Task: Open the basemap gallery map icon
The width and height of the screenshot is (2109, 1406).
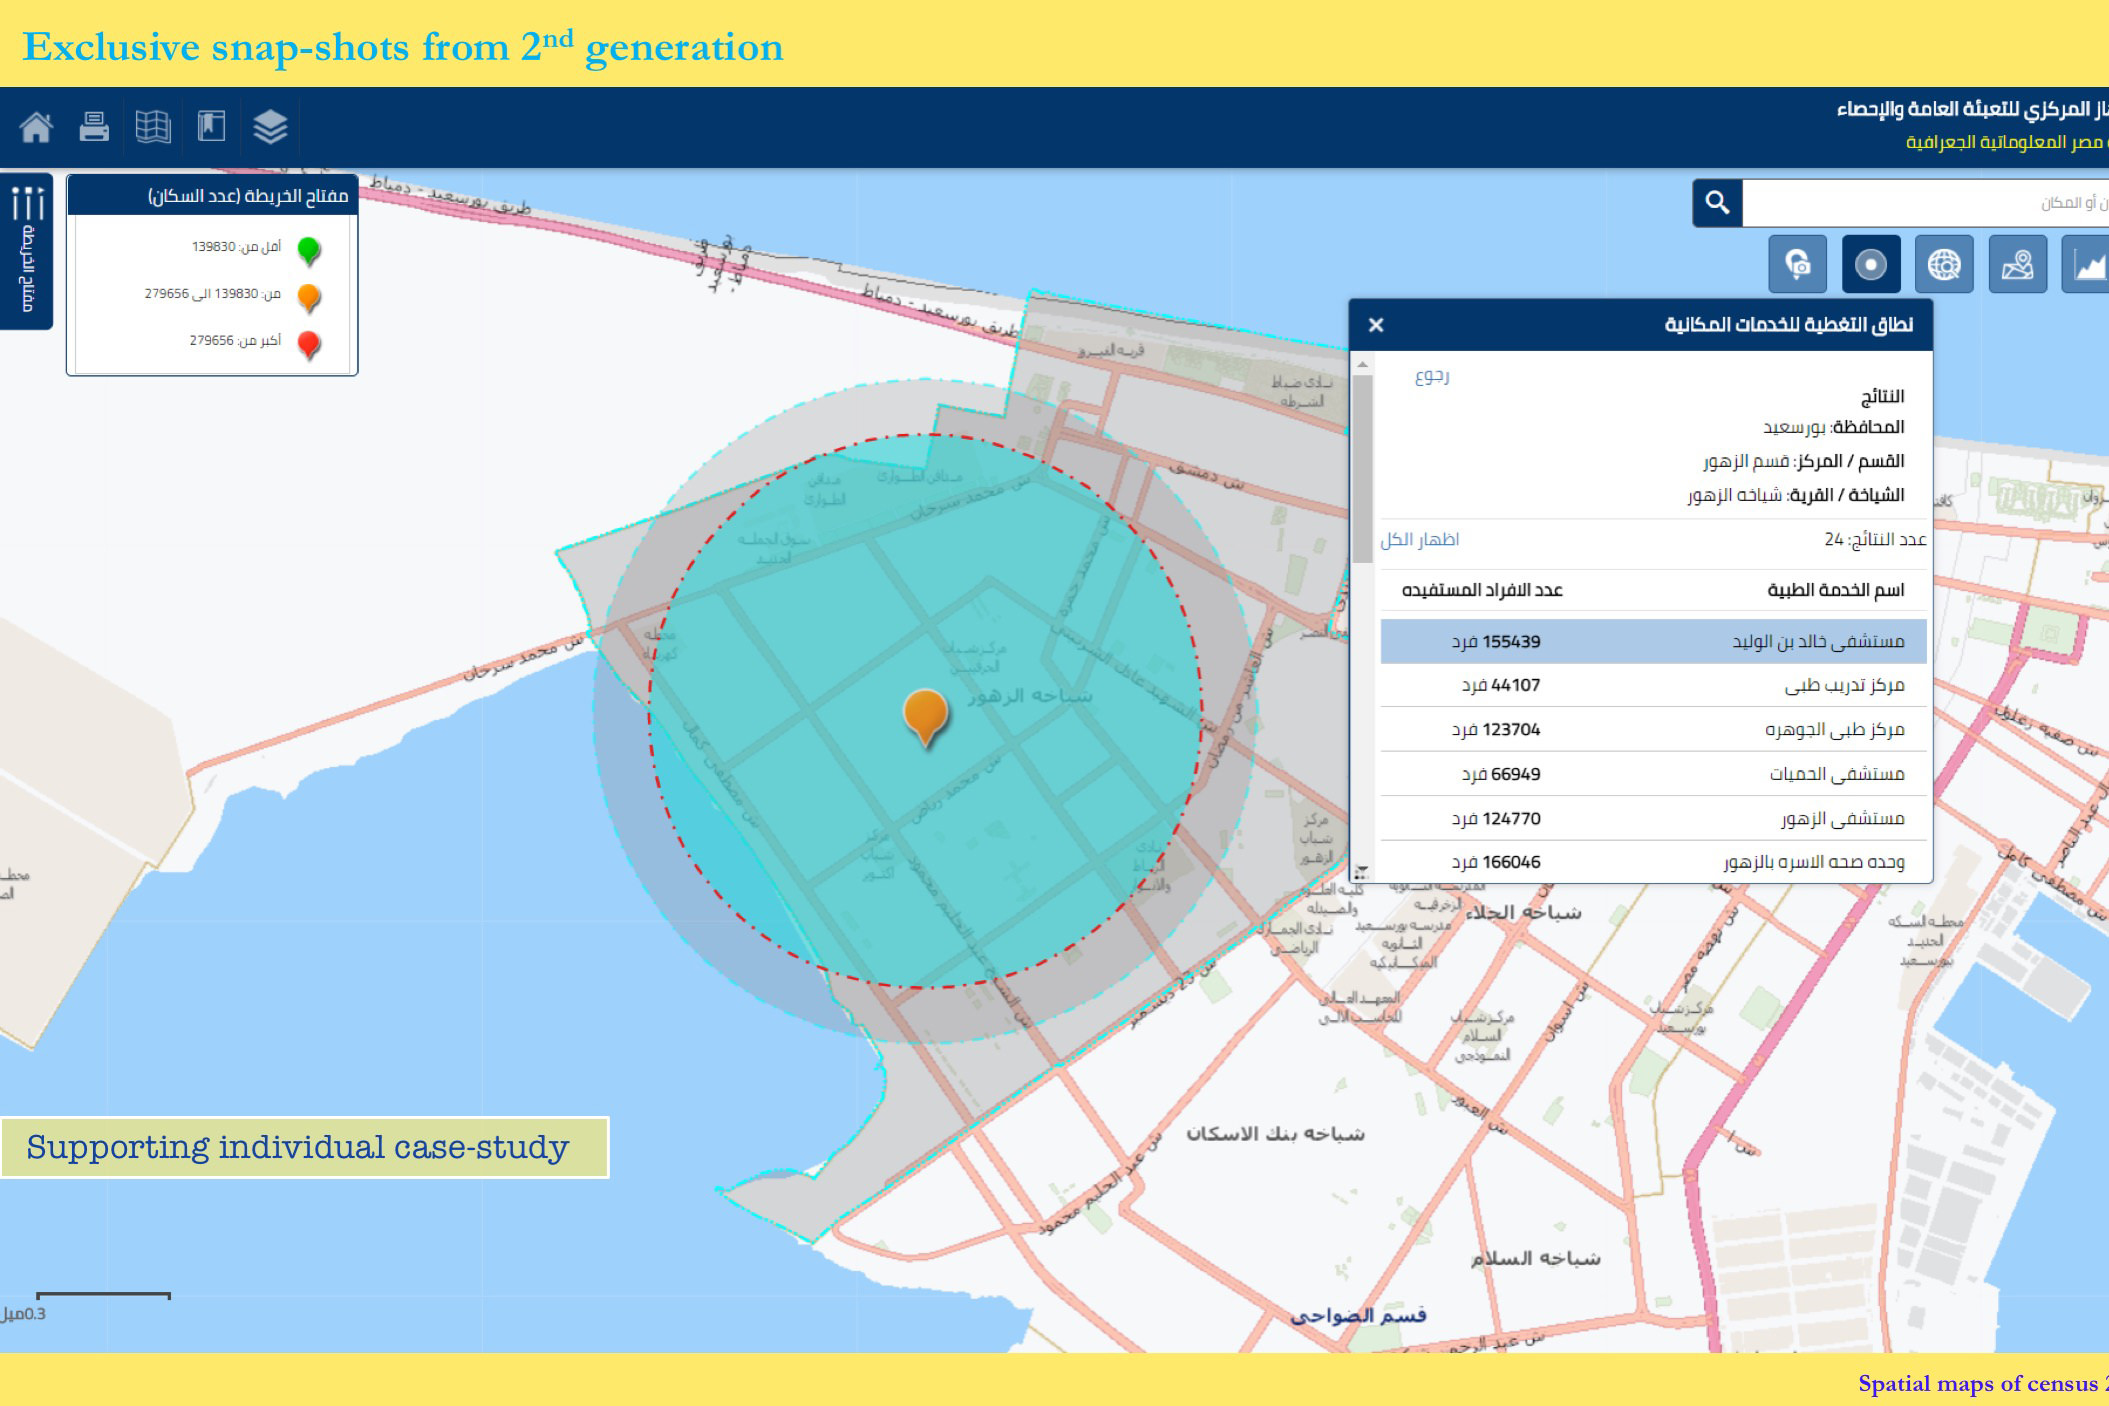Action: (152, 127)
